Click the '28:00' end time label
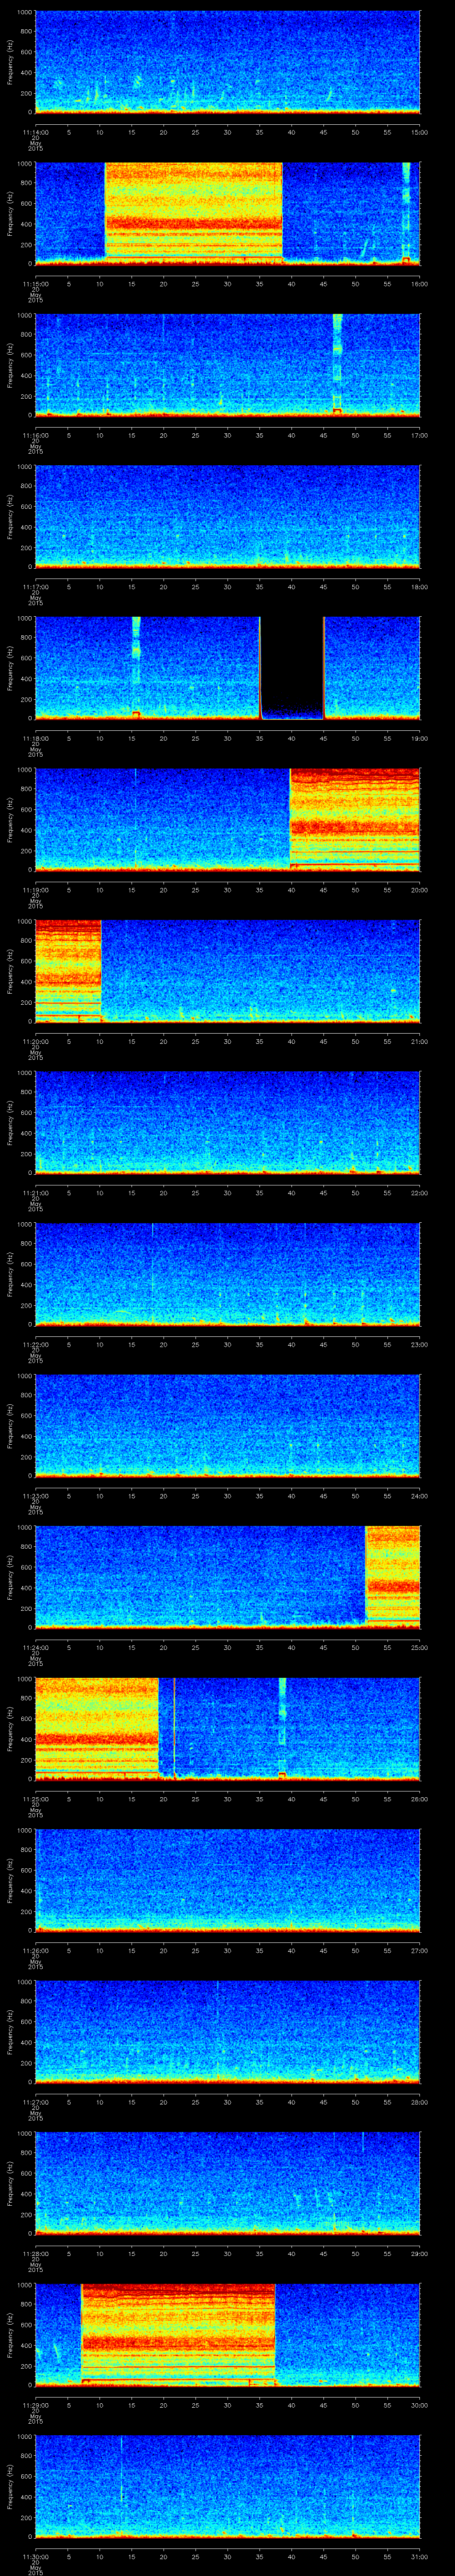Image resolution: width=455 pixels, height=2576 pixels. pos(419,2101)
